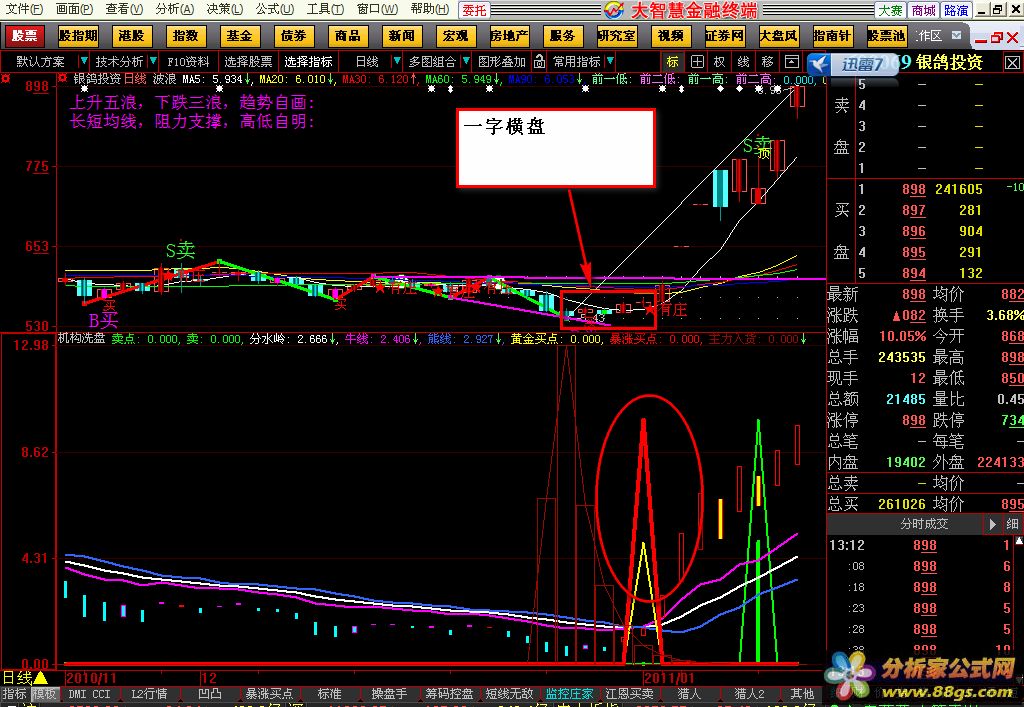The image size is (1024, 707).
Task: Select the 江恩买卖 indicator tab
Action: point(630,693)
